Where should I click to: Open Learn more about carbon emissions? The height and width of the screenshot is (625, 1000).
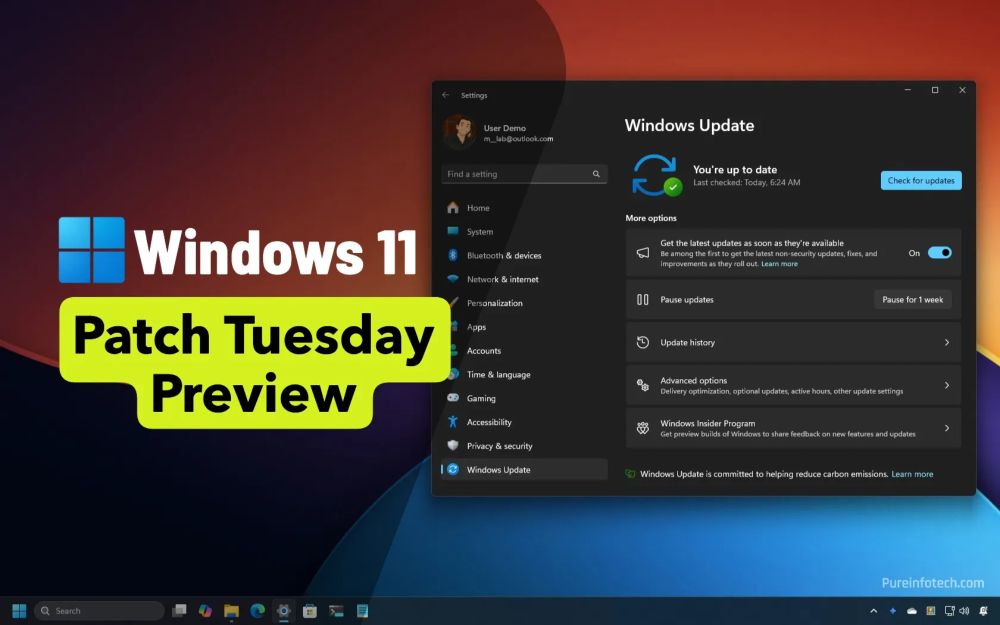pyautogui.click(x=912, y=474)
